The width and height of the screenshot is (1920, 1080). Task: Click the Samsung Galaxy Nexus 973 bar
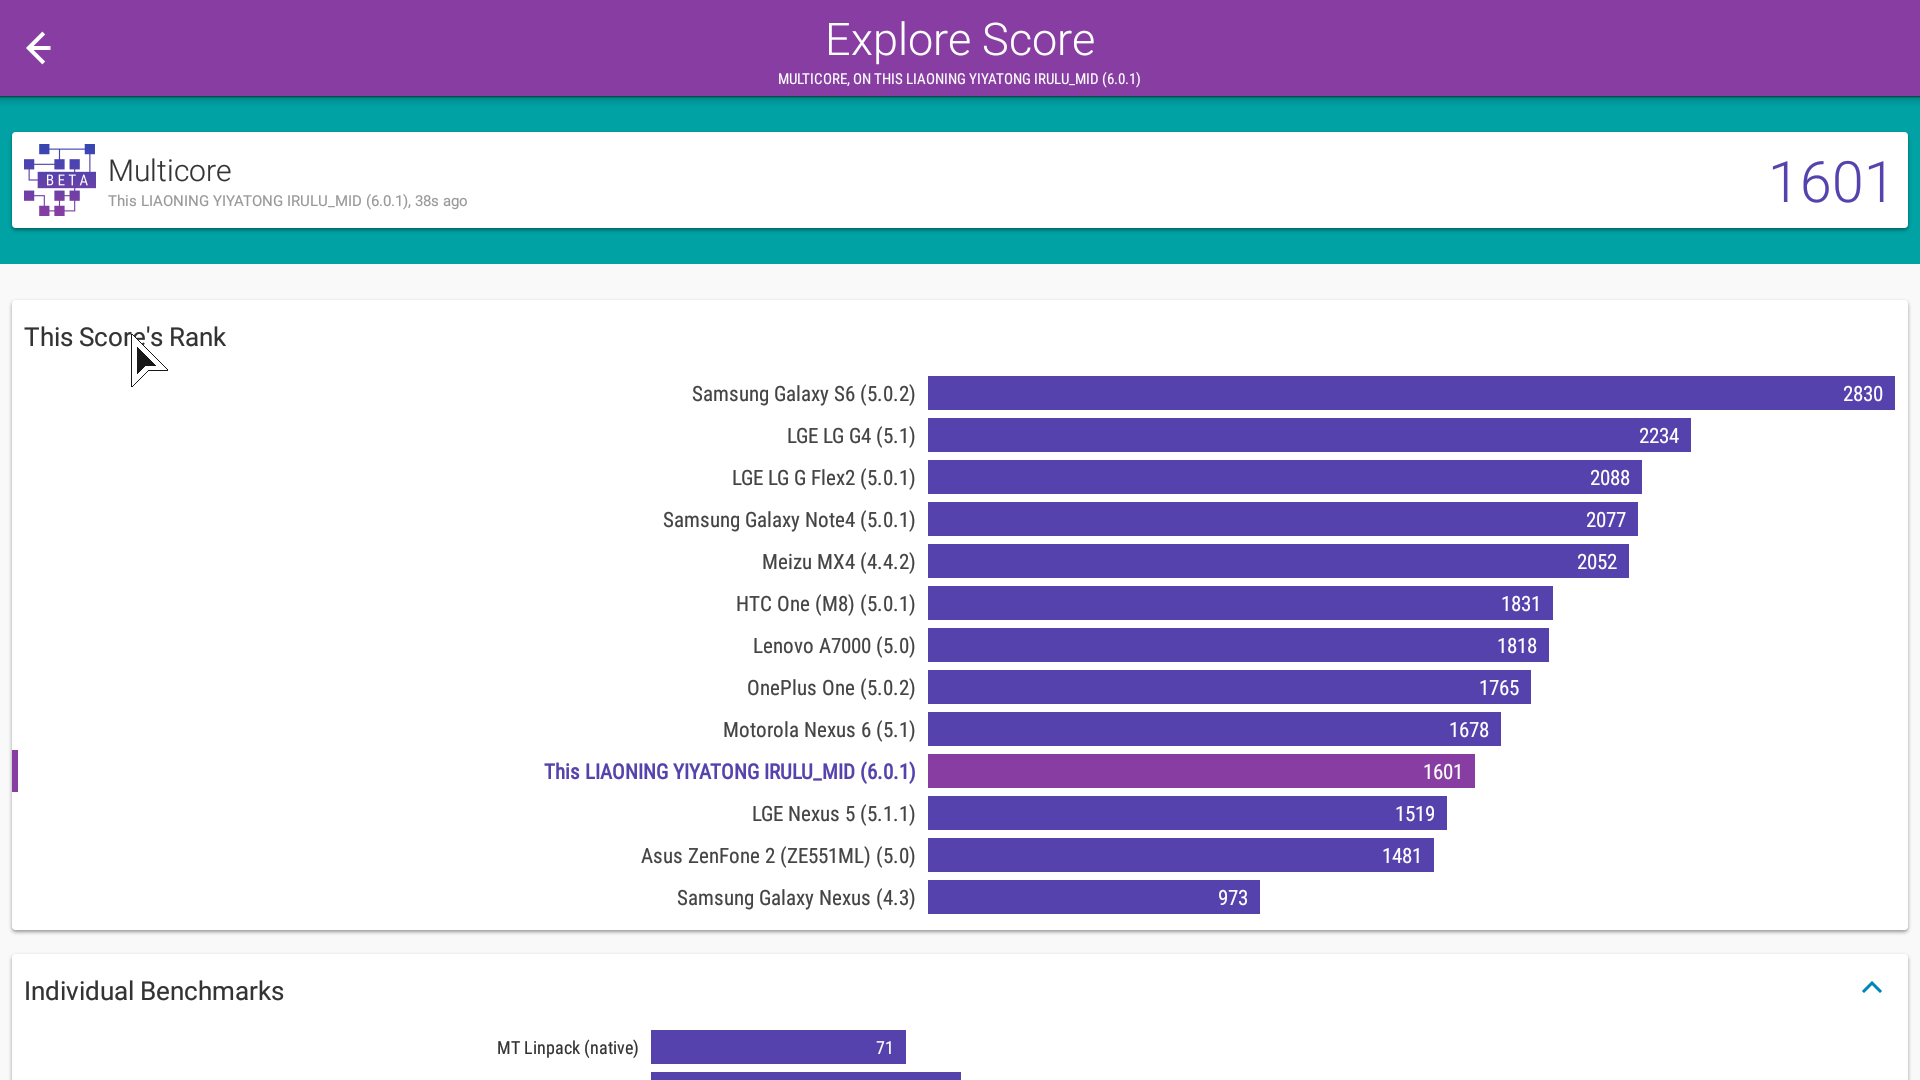point(1093,897)
